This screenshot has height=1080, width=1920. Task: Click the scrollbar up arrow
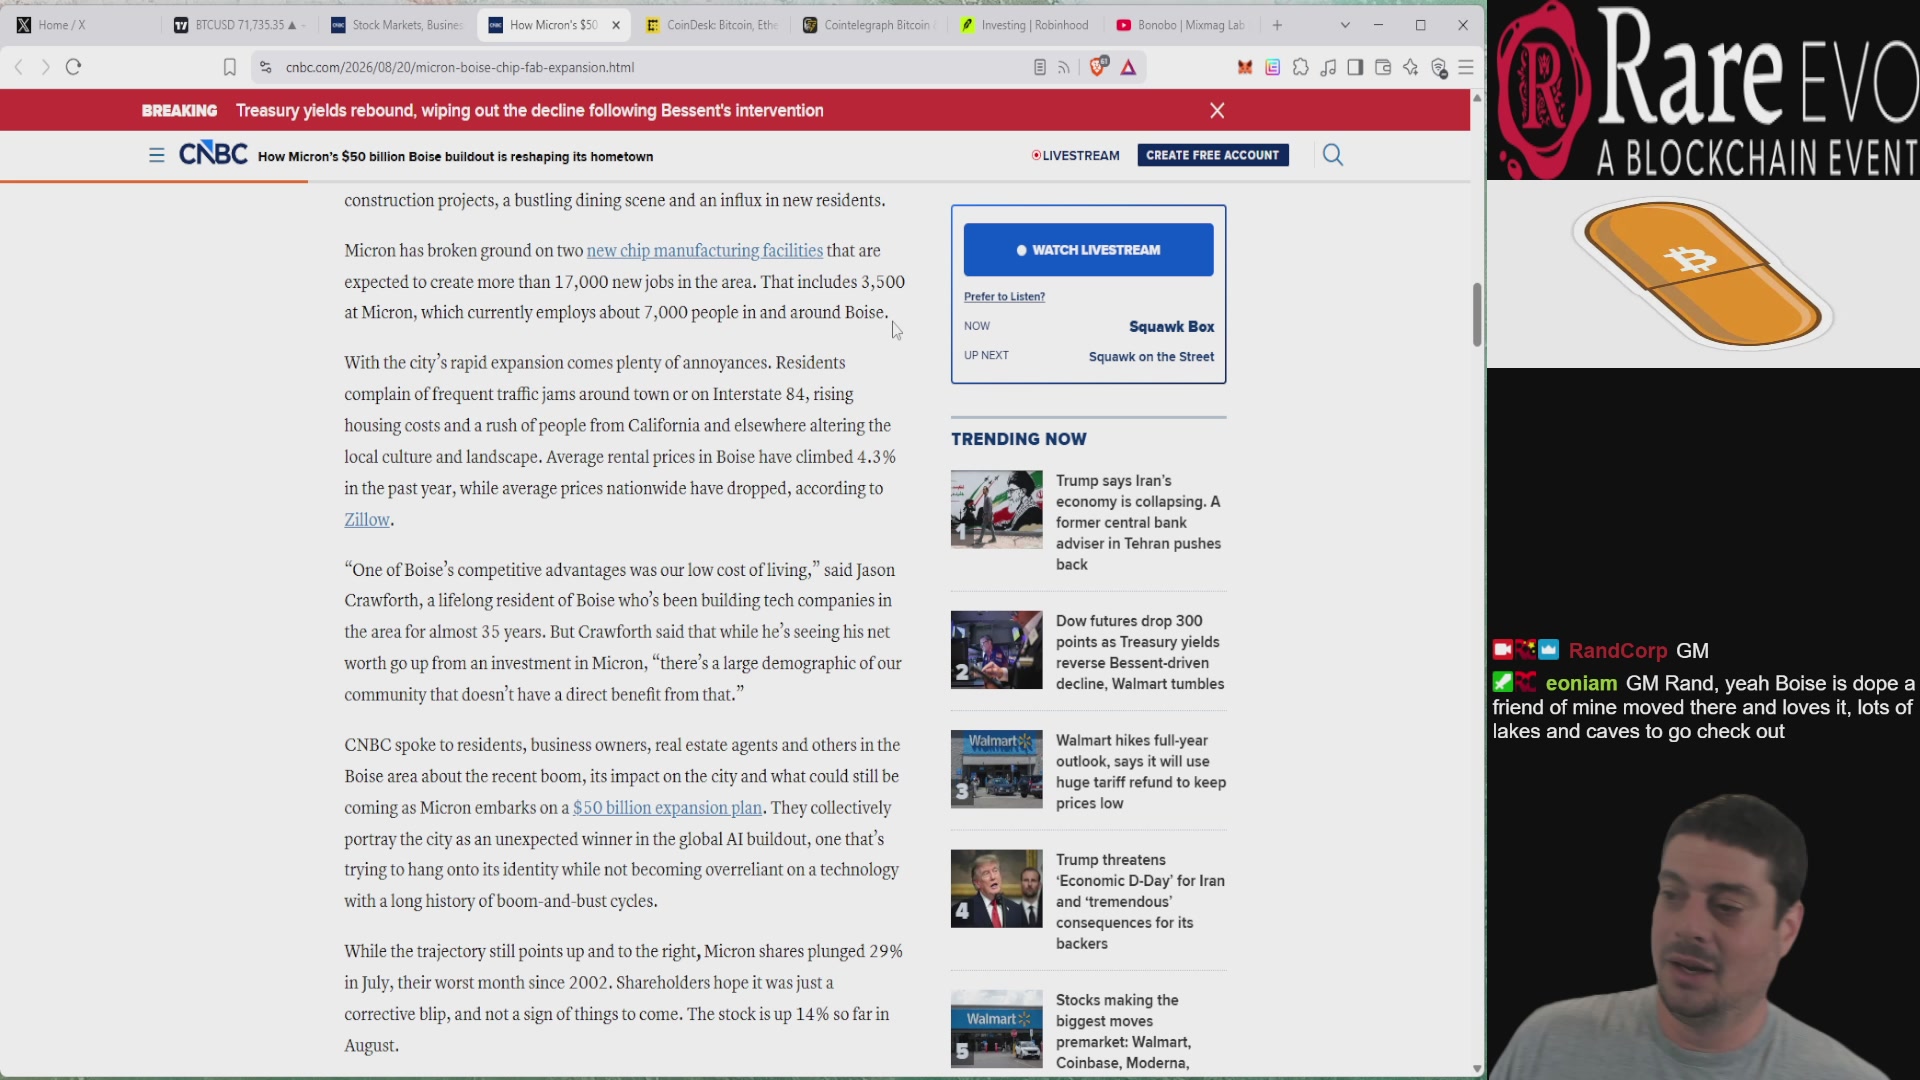(1477, 98)
